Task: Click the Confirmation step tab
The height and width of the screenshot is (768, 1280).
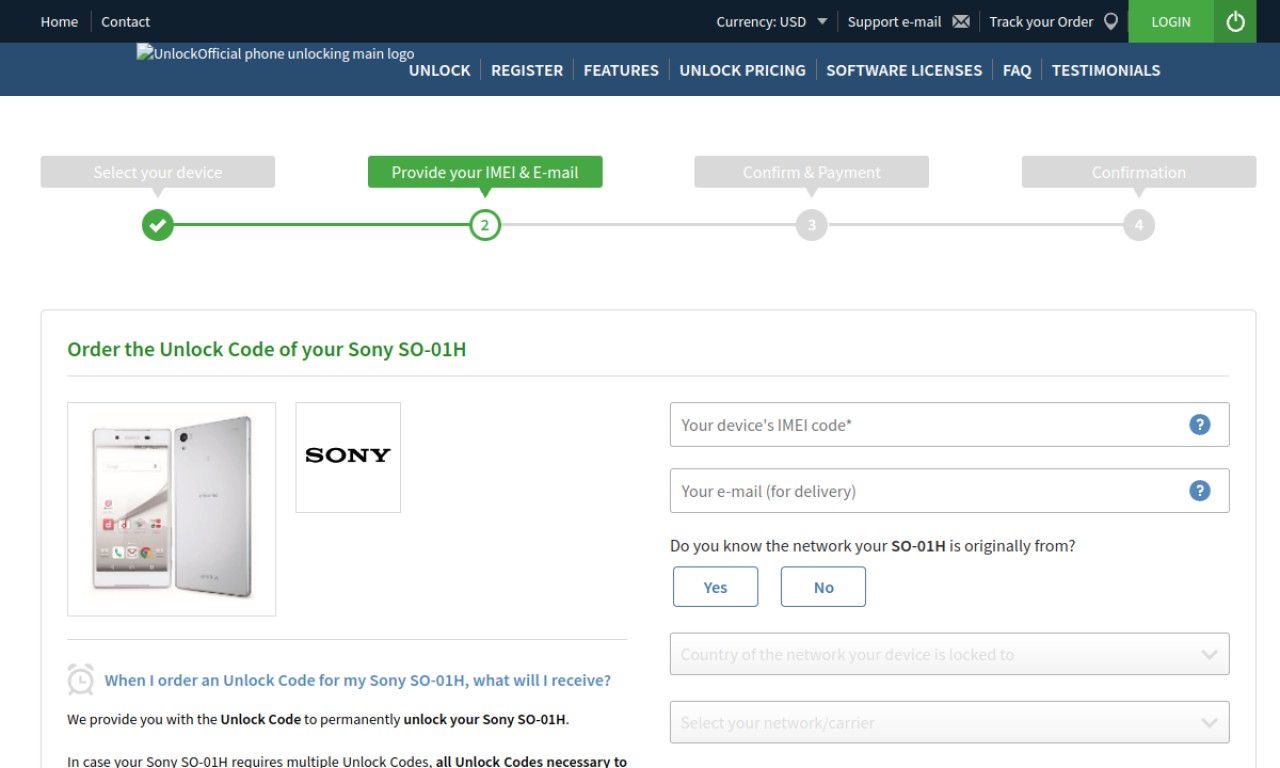Action: pos(1139,172)
